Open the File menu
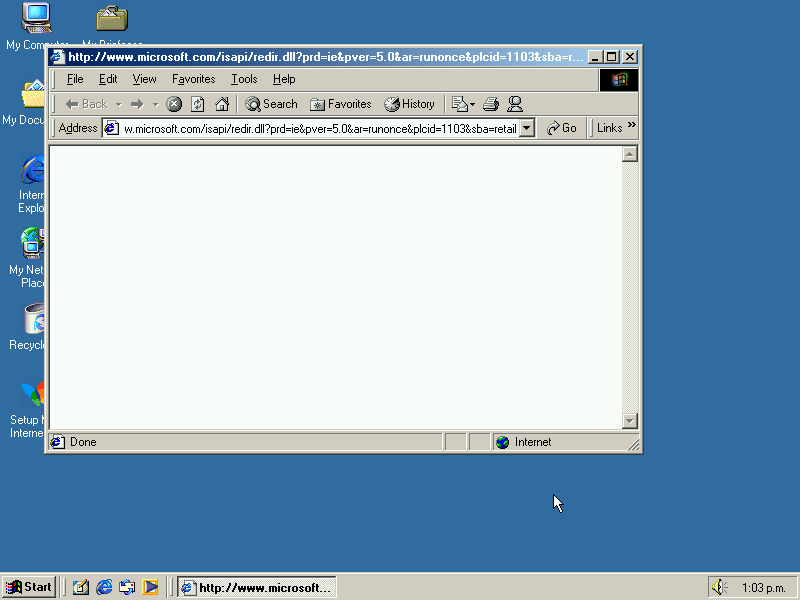The height and width of the screenshot is (600, 800). point(75,79)
